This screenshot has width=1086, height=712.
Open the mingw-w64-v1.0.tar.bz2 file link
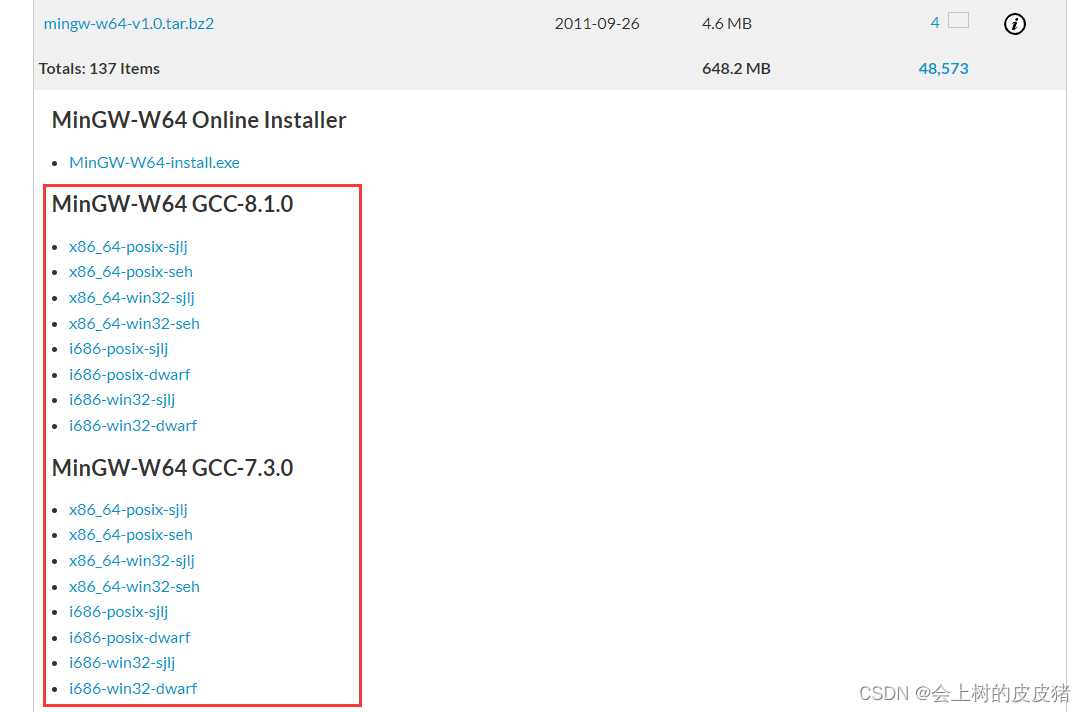(129, 24)
